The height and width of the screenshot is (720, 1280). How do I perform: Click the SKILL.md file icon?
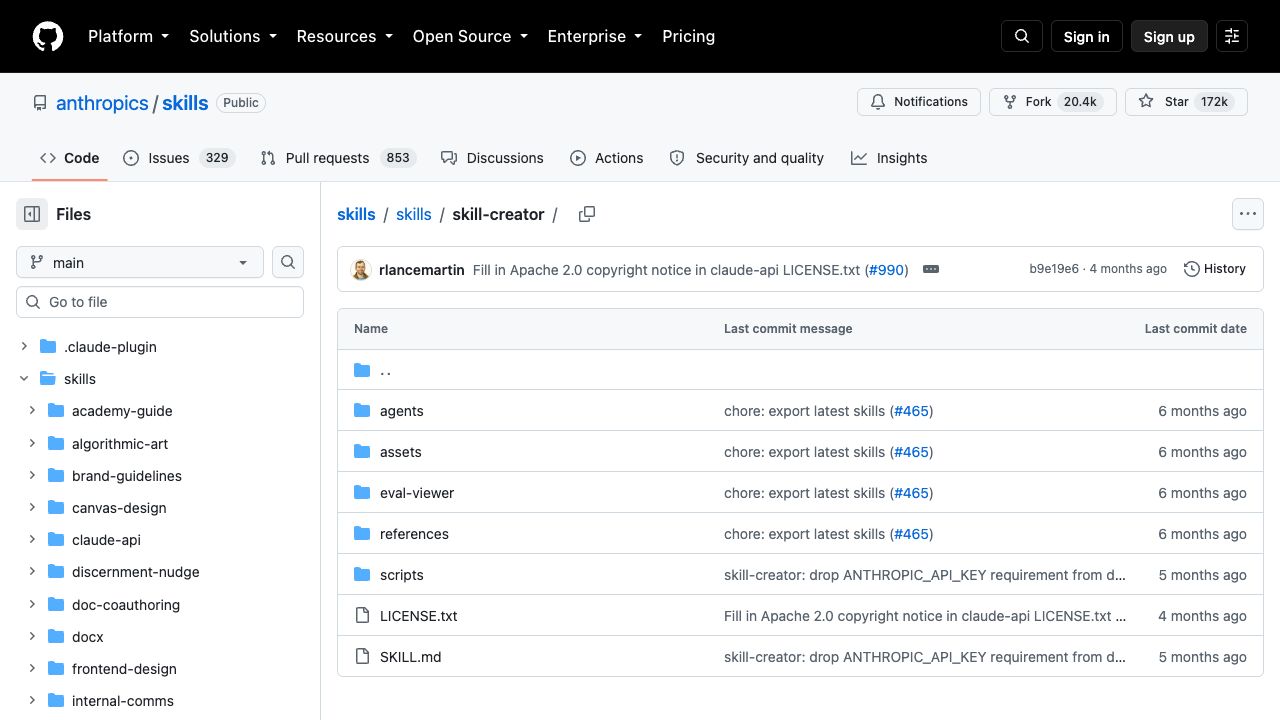[x=362, y=657]
